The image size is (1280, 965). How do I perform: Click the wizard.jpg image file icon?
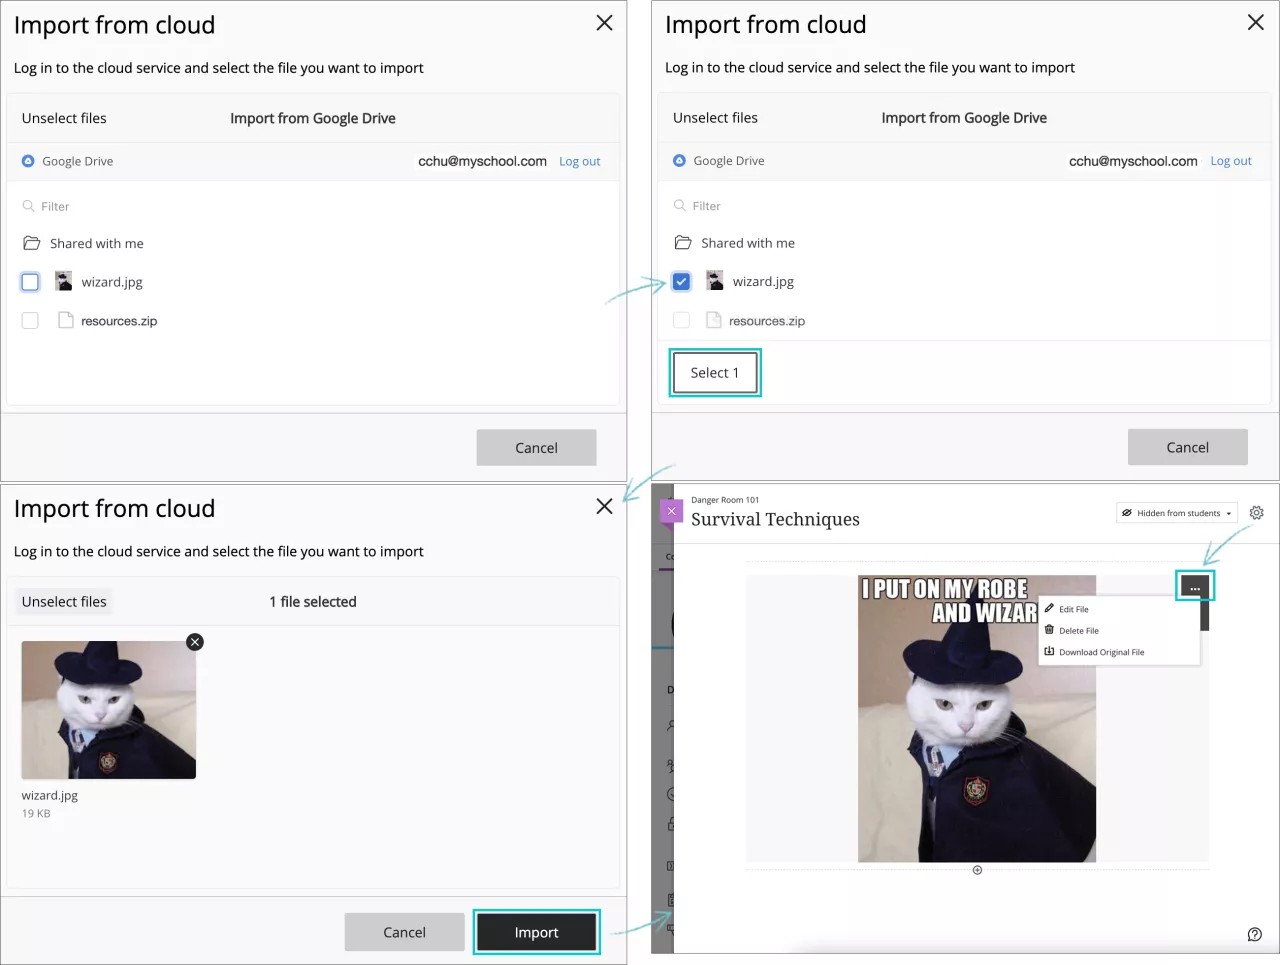tap(64, 281)
